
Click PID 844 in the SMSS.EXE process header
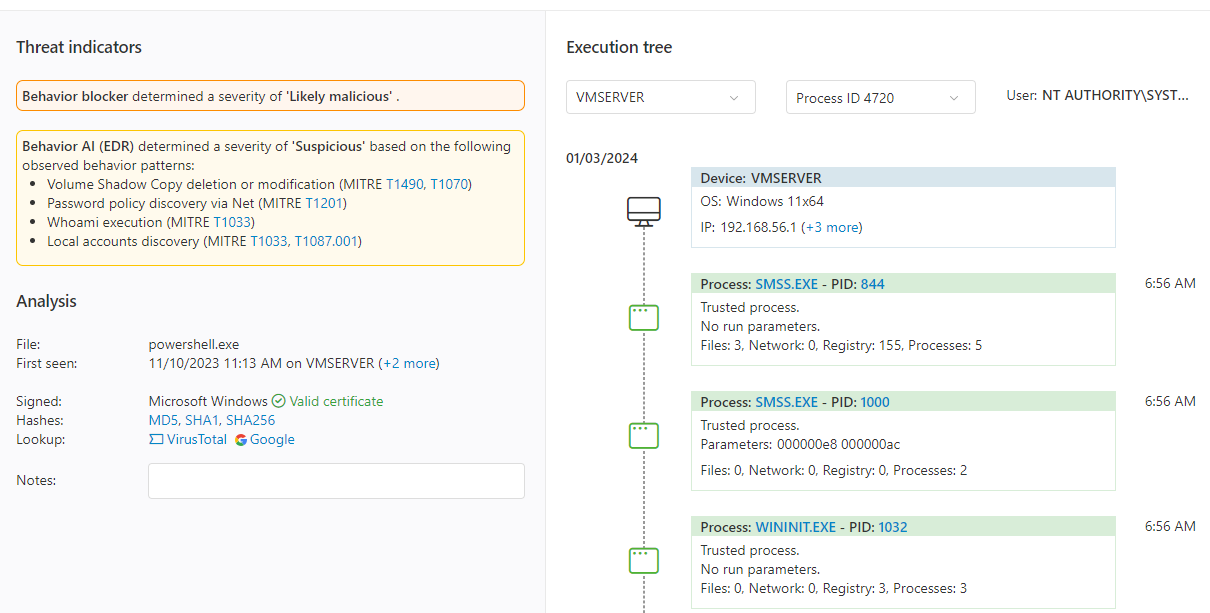coord(874,283)
